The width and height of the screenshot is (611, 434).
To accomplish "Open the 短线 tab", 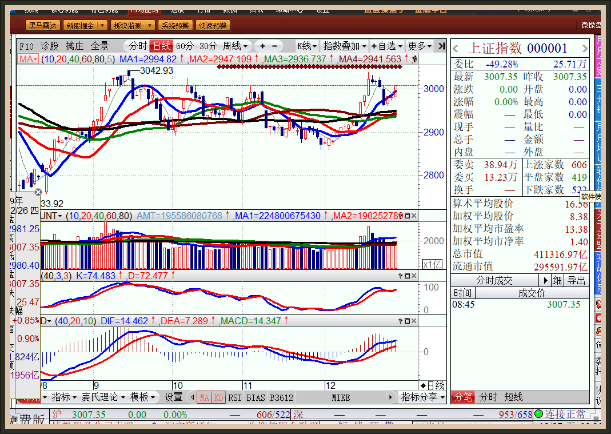I will pos(512,397).
